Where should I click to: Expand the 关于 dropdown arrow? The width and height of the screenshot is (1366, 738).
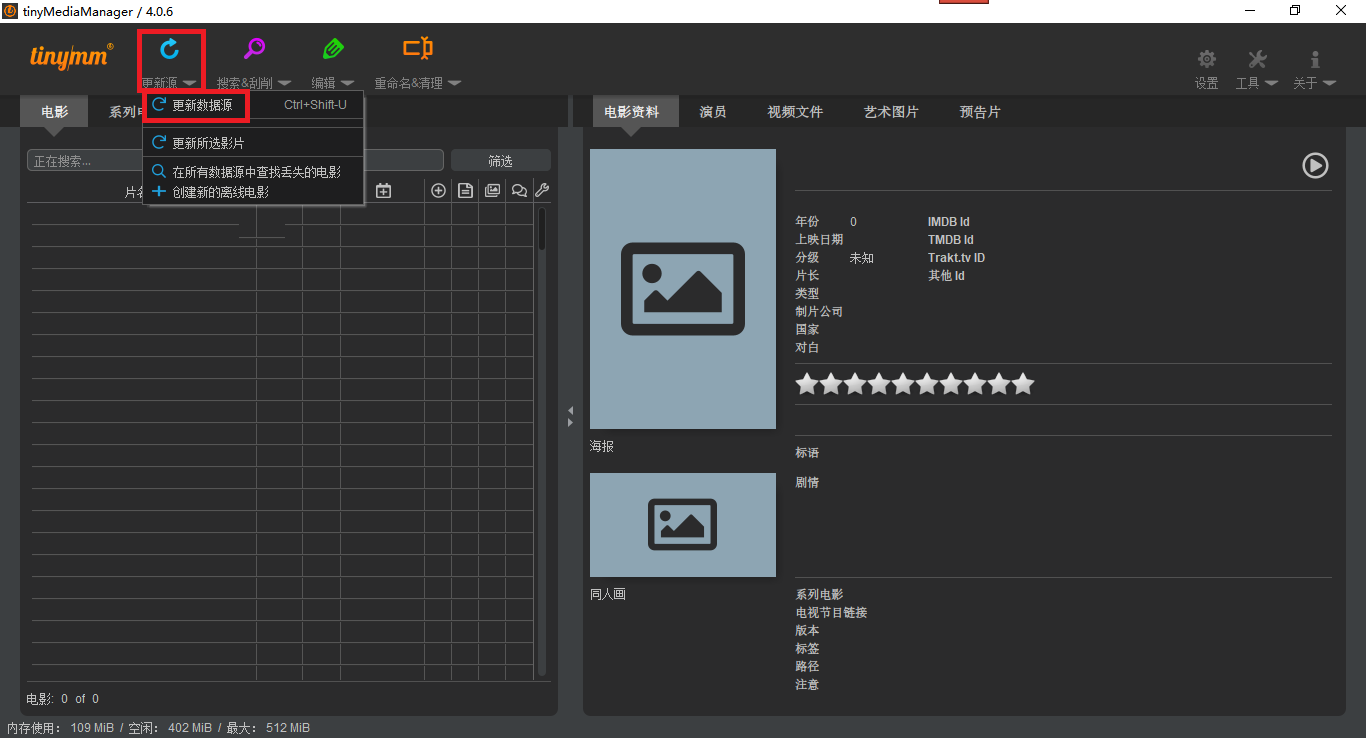pyautogui.click(x=1329, y=83)
